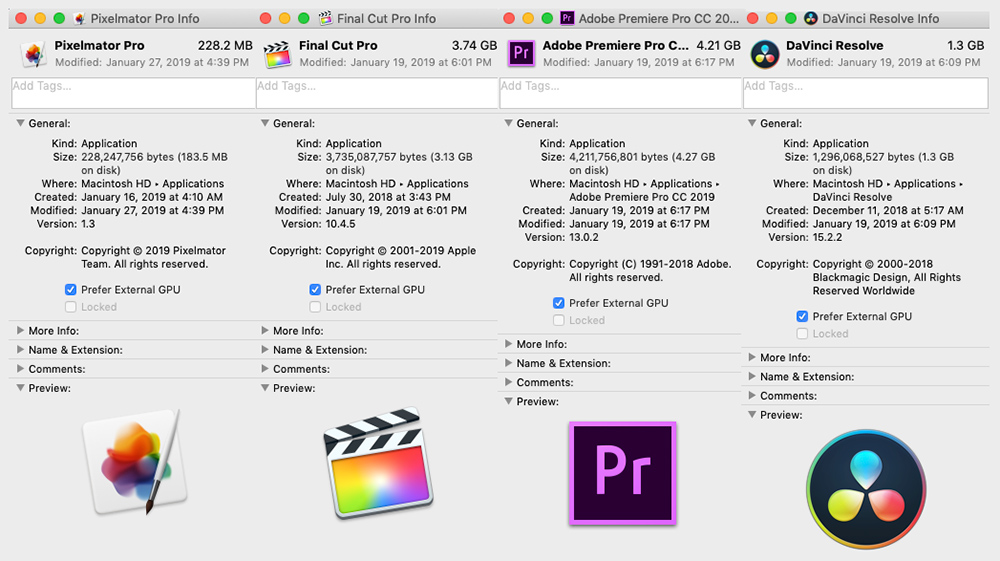Viewport: 1000px width, 561px height.
Task: Click the large DaVinci Resolve preview image
Action: (x=866, y=489)
